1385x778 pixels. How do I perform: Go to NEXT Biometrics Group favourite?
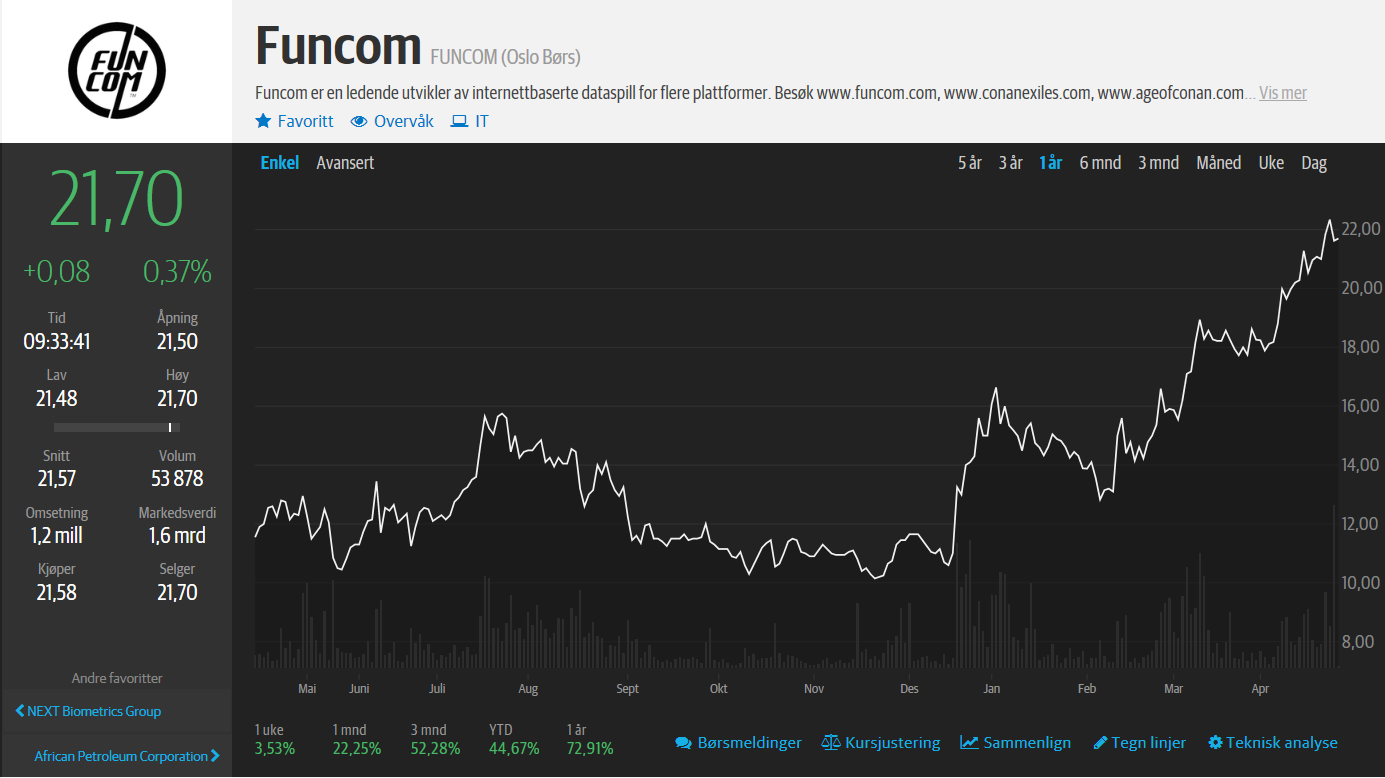coord(94,711)
